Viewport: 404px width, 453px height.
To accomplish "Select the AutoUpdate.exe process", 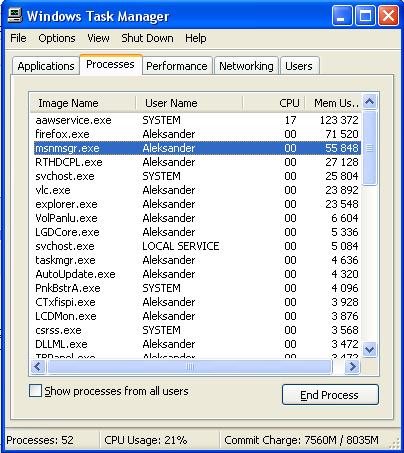I will click(x=197, y=274).
